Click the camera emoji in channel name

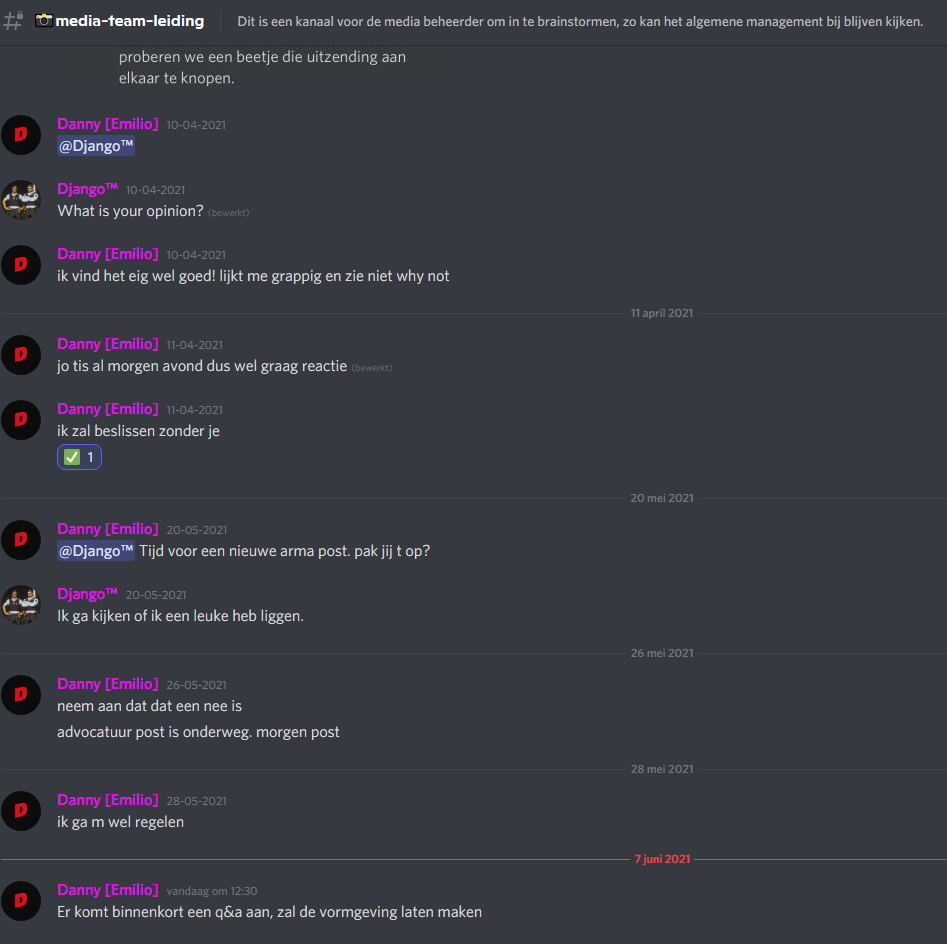tap(43, 21)
